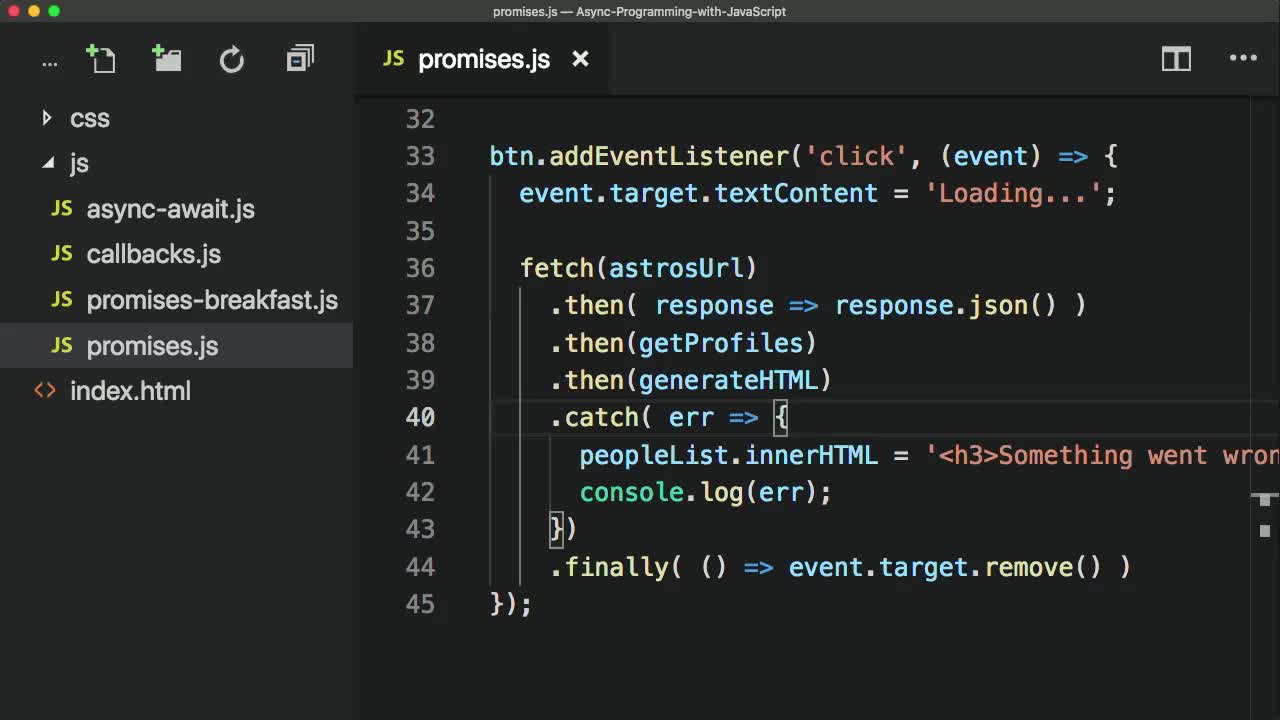Click the HTML icon next to index.html
Viewport: 1280px width, 720px height.
[x=45, y=391]
